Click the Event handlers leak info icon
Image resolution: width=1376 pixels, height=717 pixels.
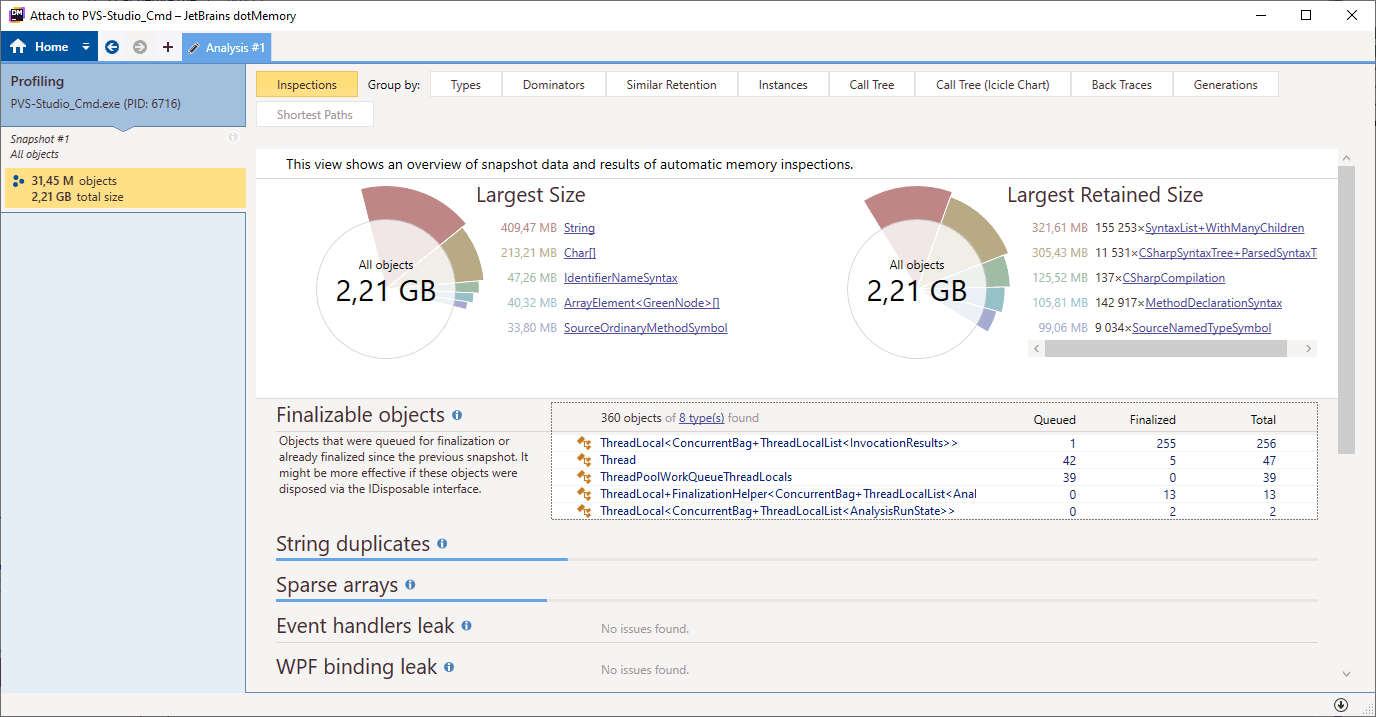pos(466,626)
